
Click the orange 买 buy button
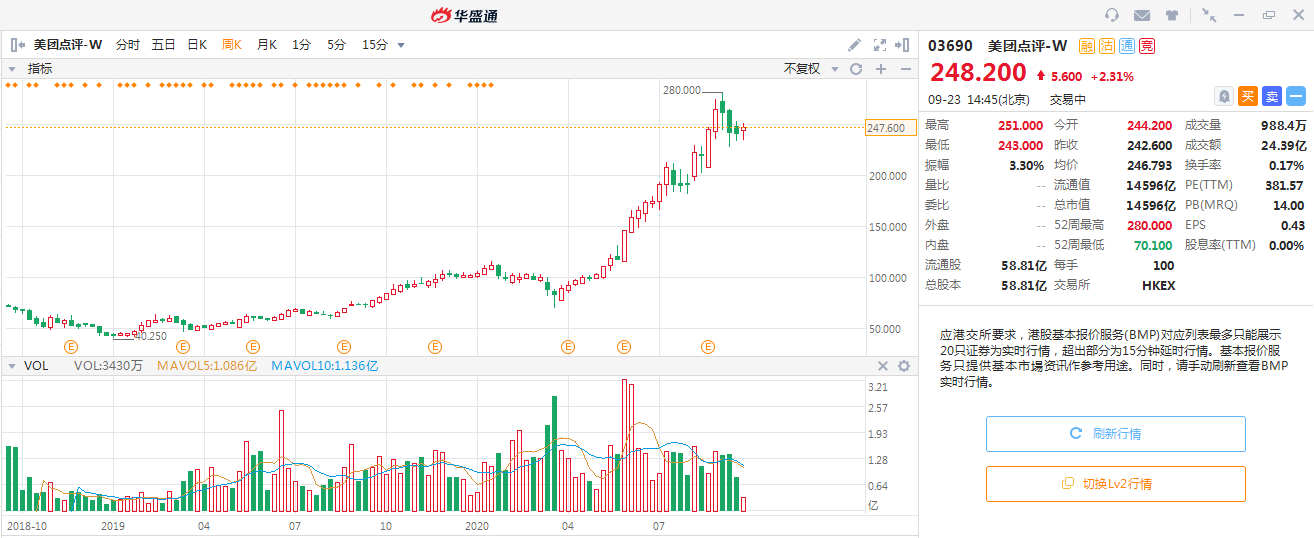click(1248, 96)
